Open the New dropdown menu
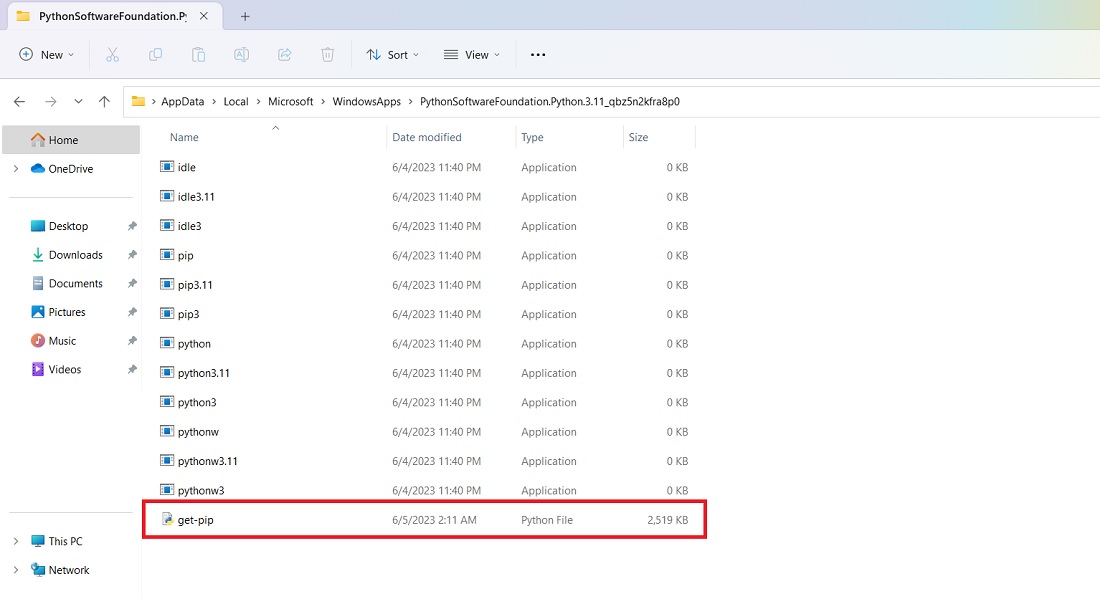This screenshot has height=599, width=1100. click(47, 55)
